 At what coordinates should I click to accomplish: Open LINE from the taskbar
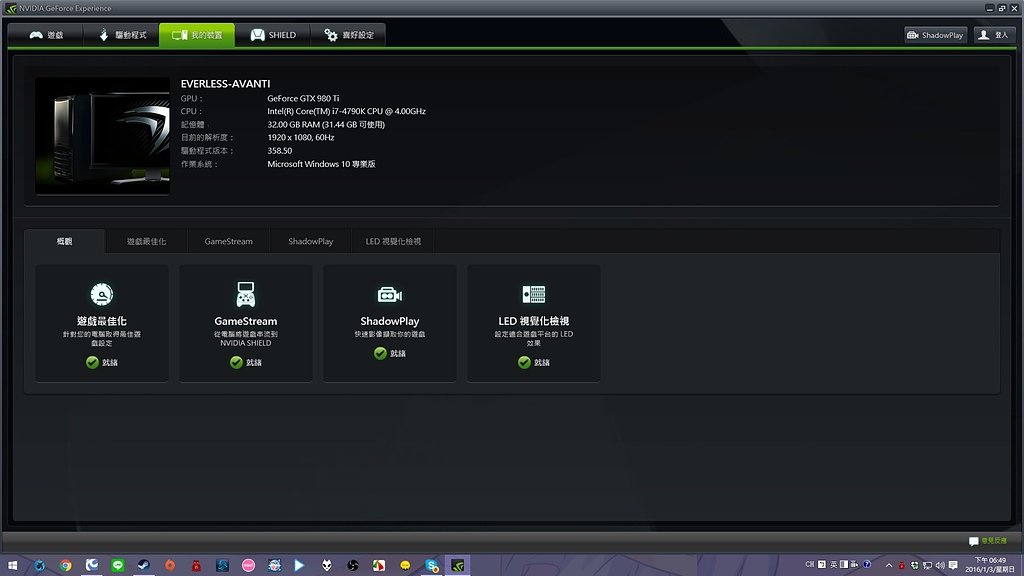click(118, 566)
